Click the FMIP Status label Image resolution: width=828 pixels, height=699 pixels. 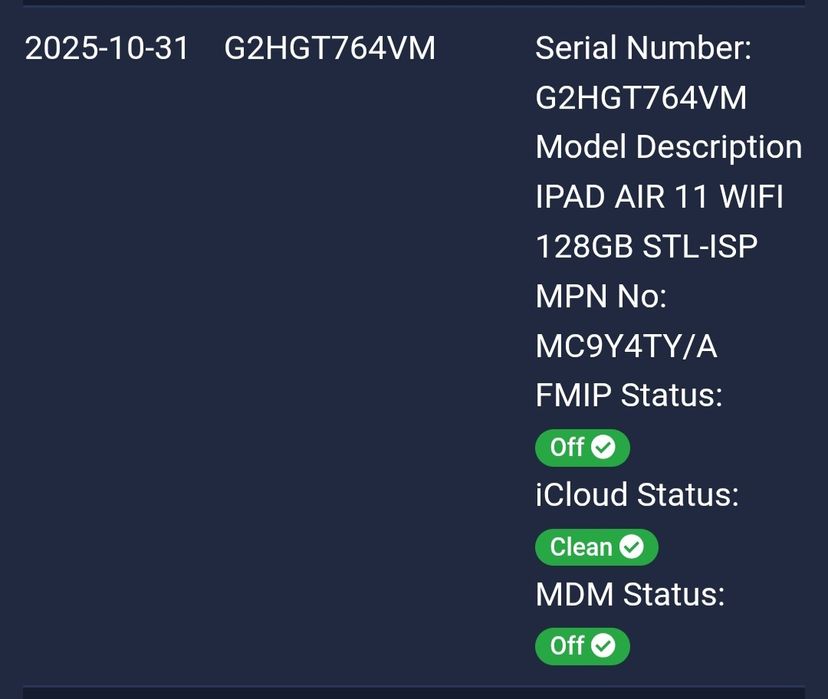click(x=628, y=395)
